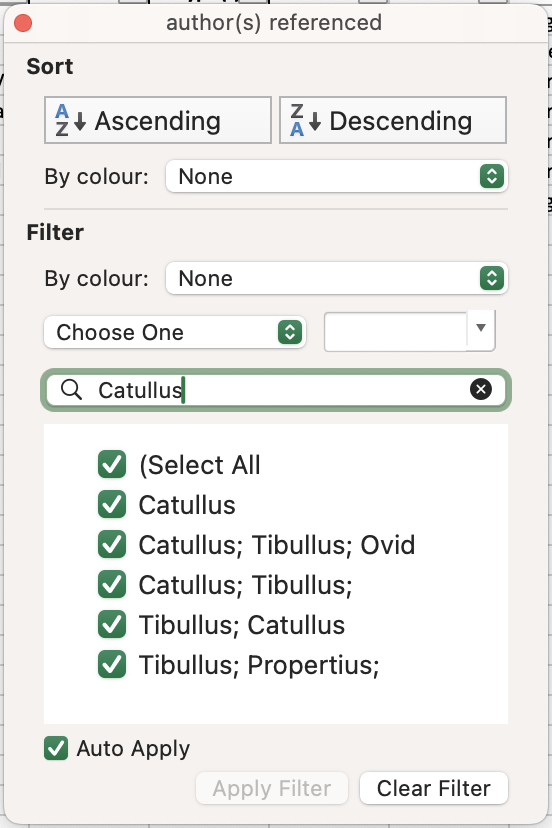Screen dimensions: 552x828
Task: Disable the Auto Apply checkbox
Action: (56, 748)
